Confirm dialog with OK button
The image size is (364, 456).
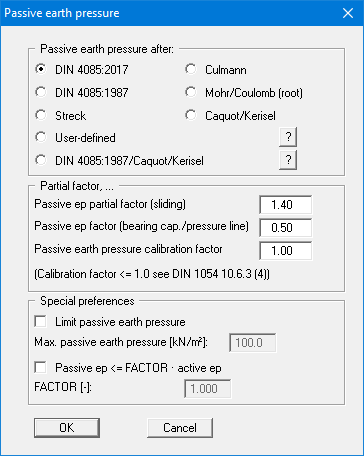tap(67, 428)
